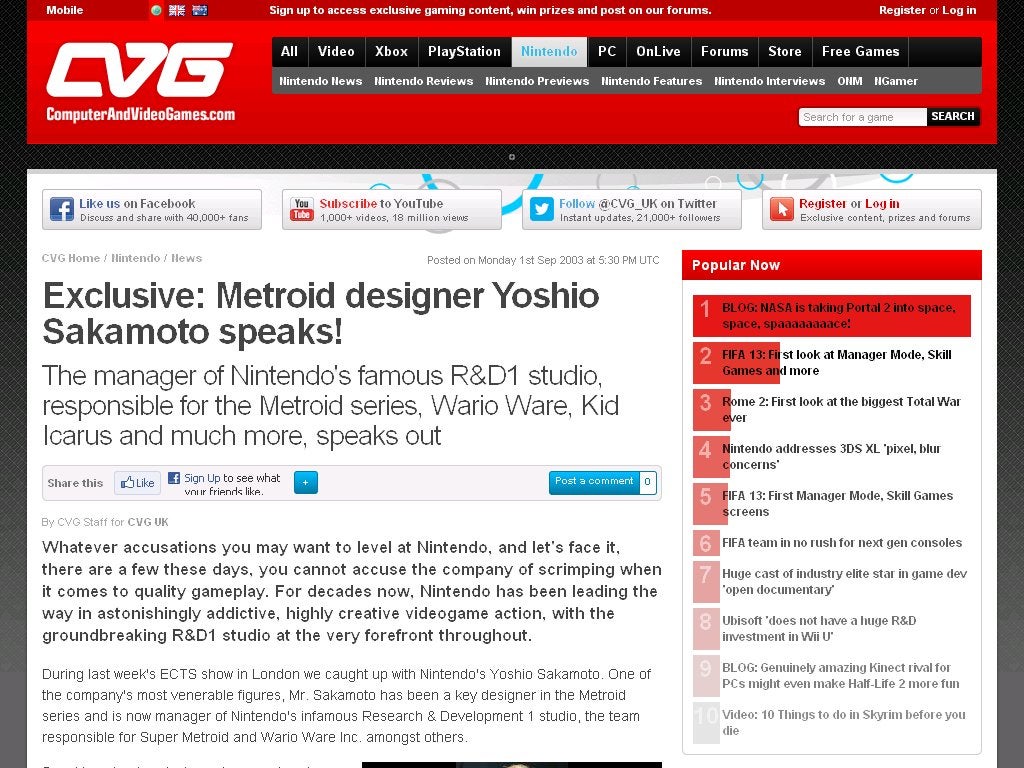Open NASA Portal 2 blog story

click(839, 315)
